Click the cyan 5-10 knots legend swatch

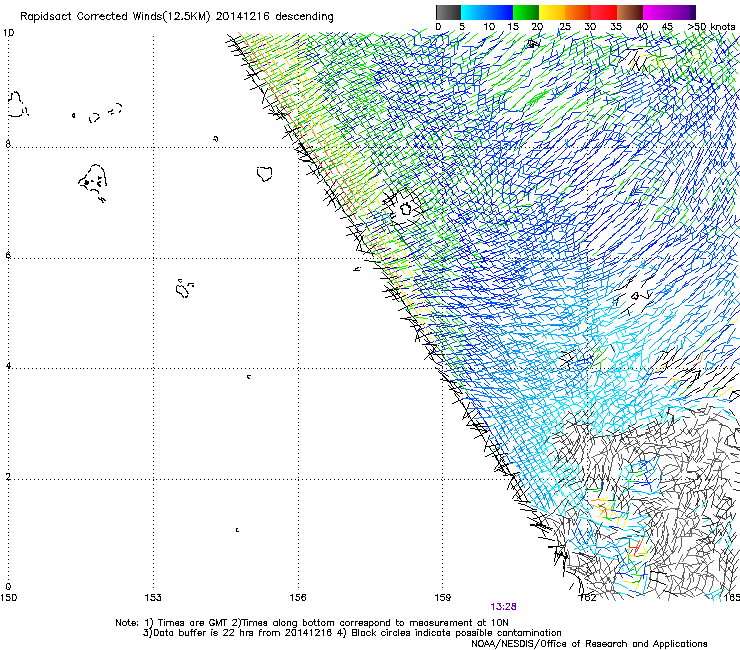[x=474, y=12]
